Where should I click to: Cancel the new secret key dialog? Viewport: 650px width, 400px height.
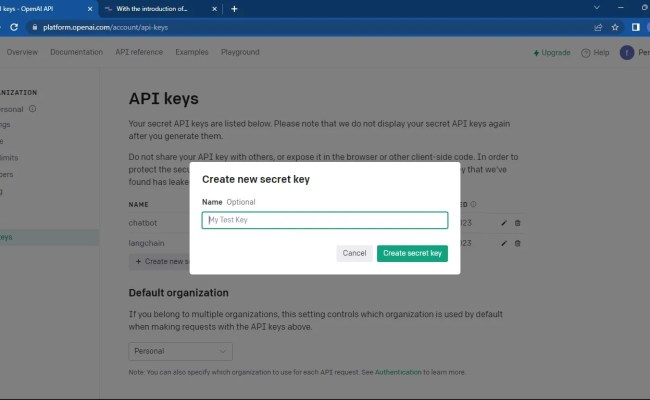pyautogui.click(x=354, y=253)
